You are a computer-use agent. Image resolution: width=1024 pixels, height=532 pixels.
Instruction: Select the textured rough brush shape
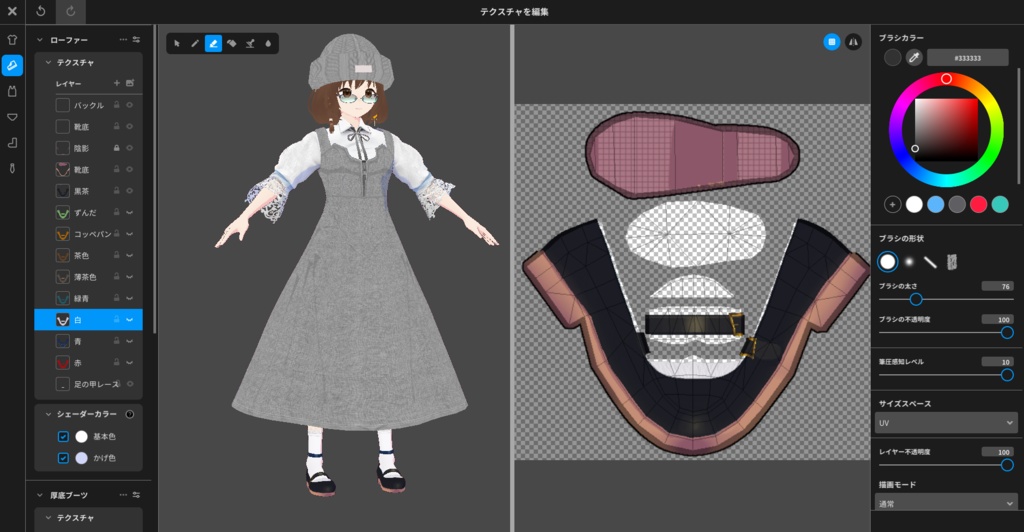click(x=952, y=262)
